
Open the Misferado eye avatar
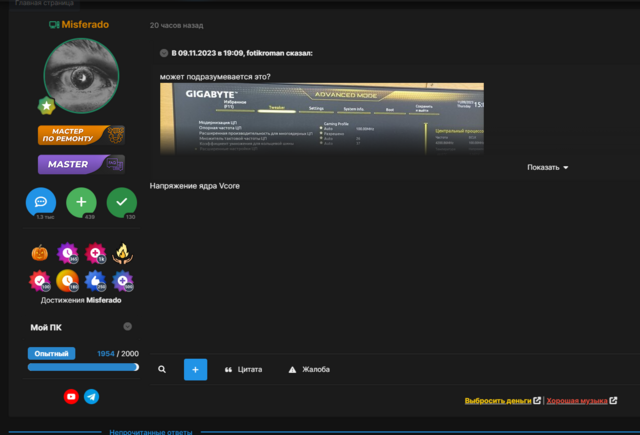click(82, 78)
